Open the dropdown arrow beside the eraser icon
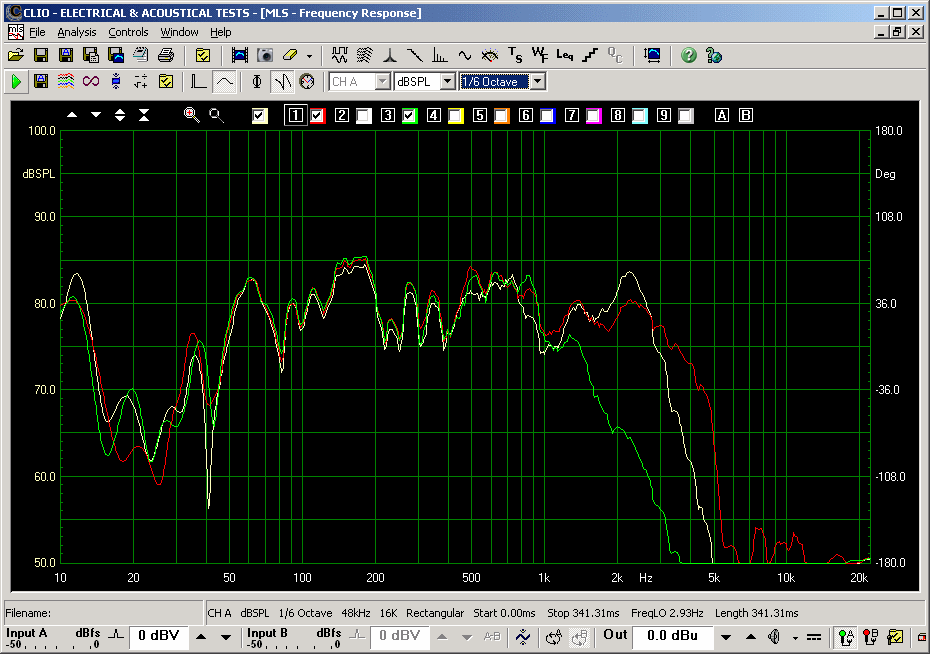930x654 pixels. (309, 56)
